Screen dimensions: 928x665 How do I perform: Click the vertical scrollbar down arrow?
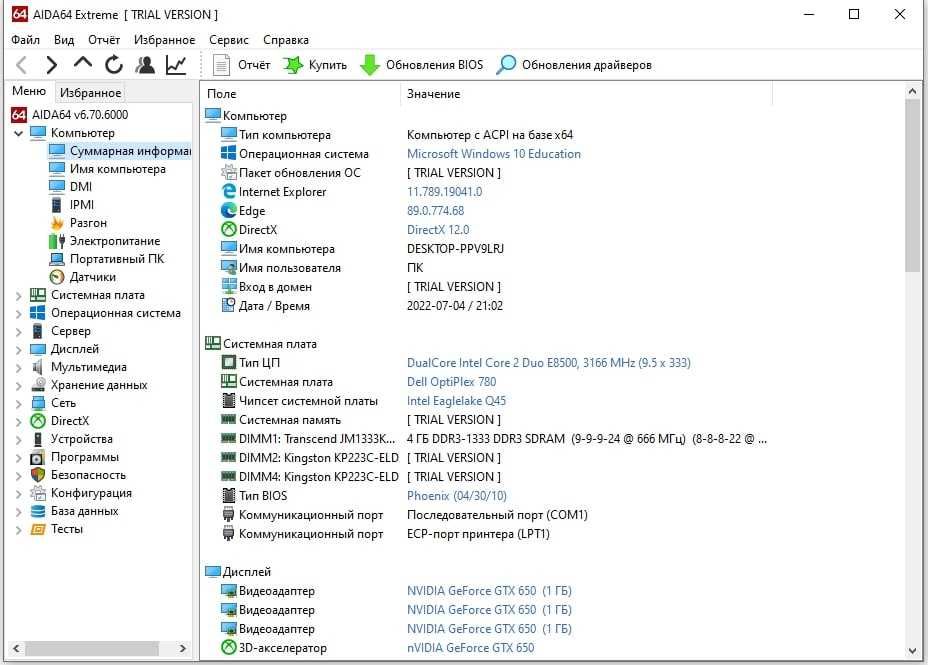[x=912, y=650]
